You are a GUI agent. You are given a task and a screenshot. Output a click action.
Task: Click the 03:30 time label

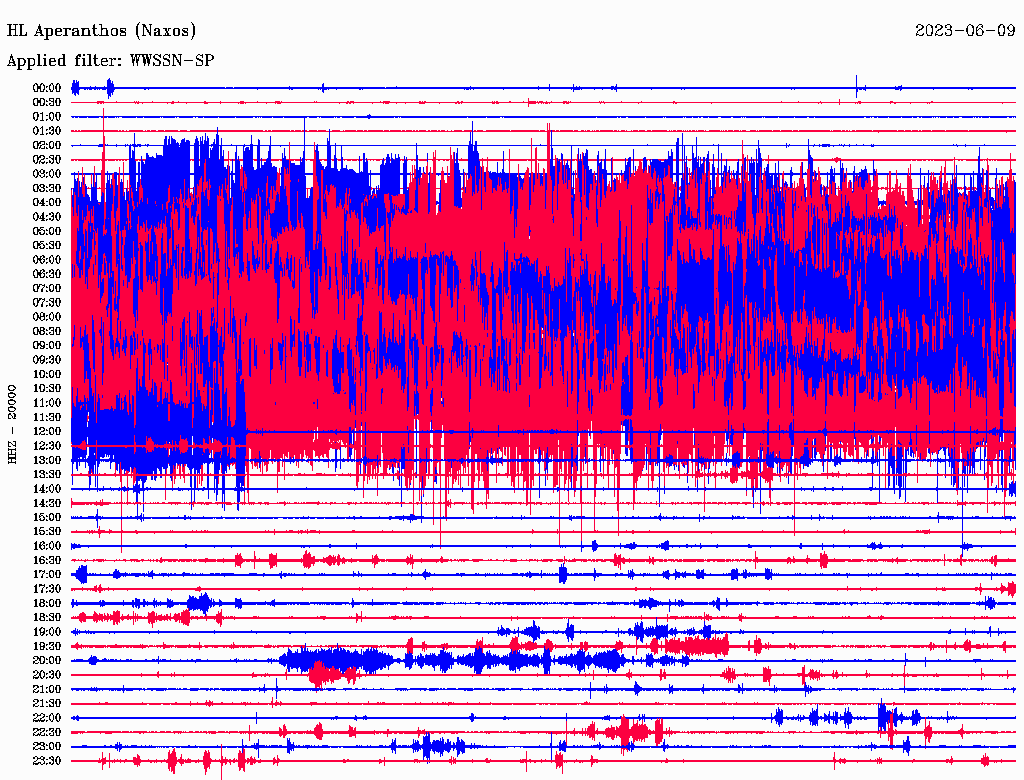pyautogui.click(x=47, y=188)
